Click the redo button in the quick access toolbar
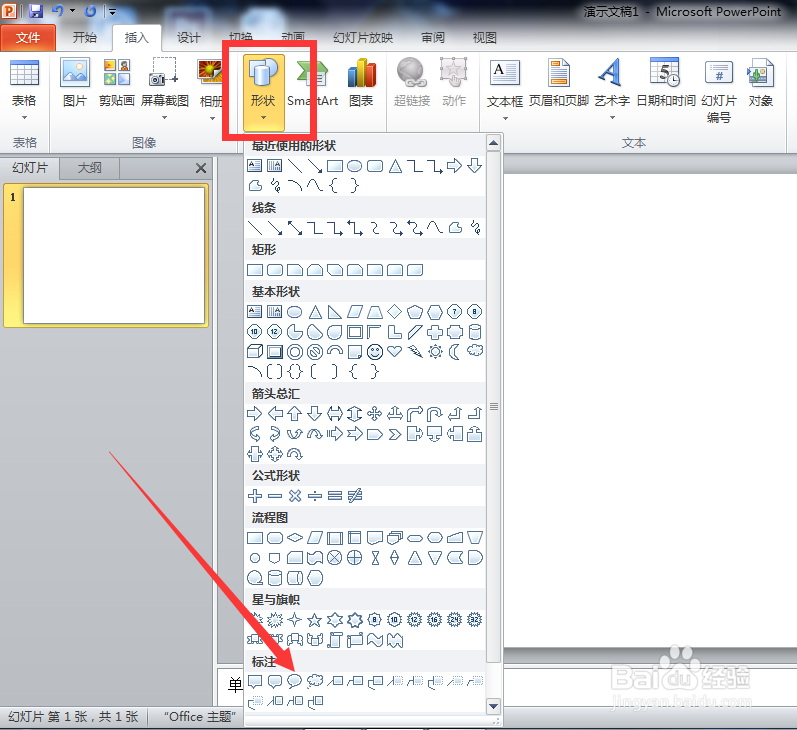The width and height of the screenshot is (797, 730). [x=90, y=11]
